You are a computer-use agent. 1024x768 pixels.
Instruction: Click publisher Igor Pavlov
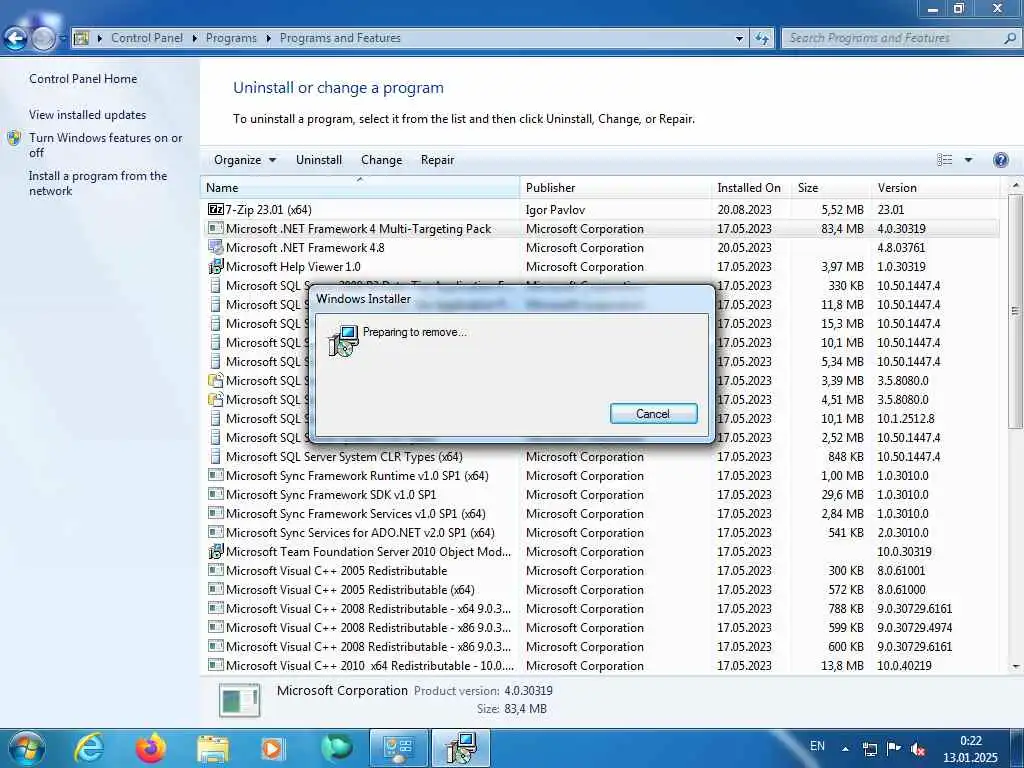(555, 210)
